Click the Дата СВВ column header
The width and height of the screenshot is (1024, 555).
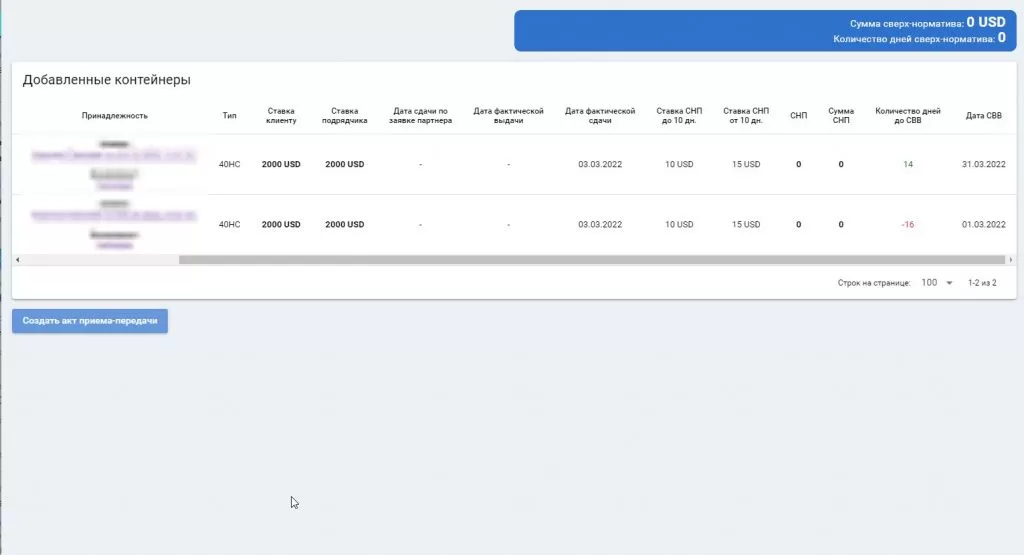point(983,115)
